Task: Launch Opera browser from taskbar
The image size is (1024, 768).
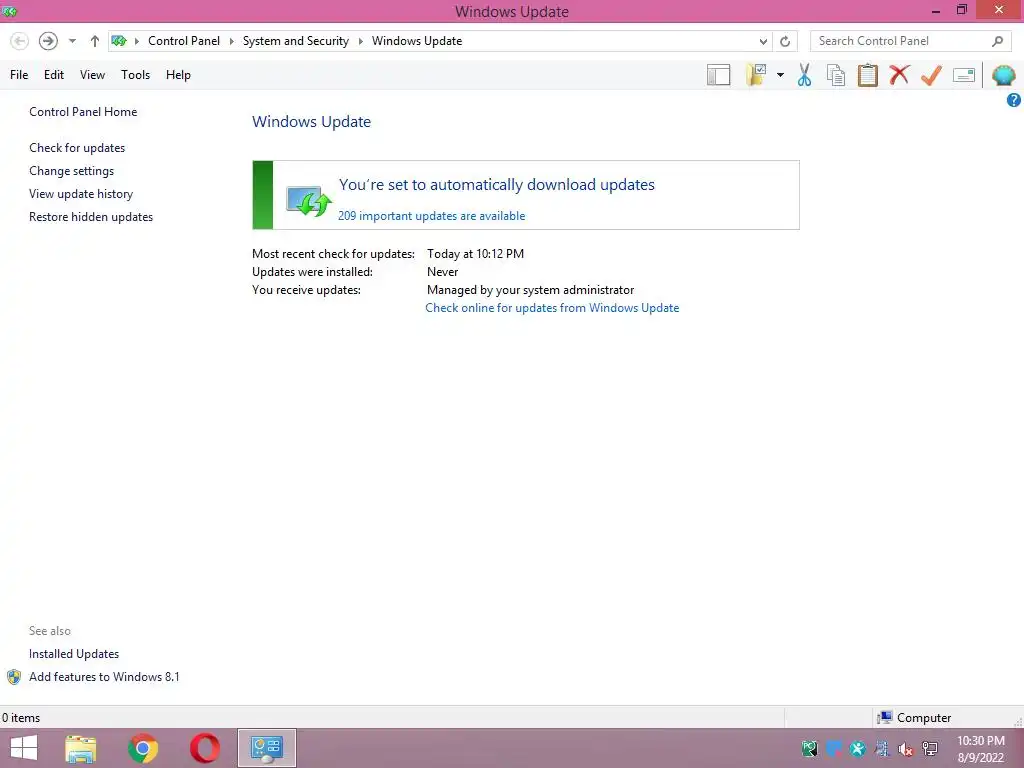Action: click(204, 748)
